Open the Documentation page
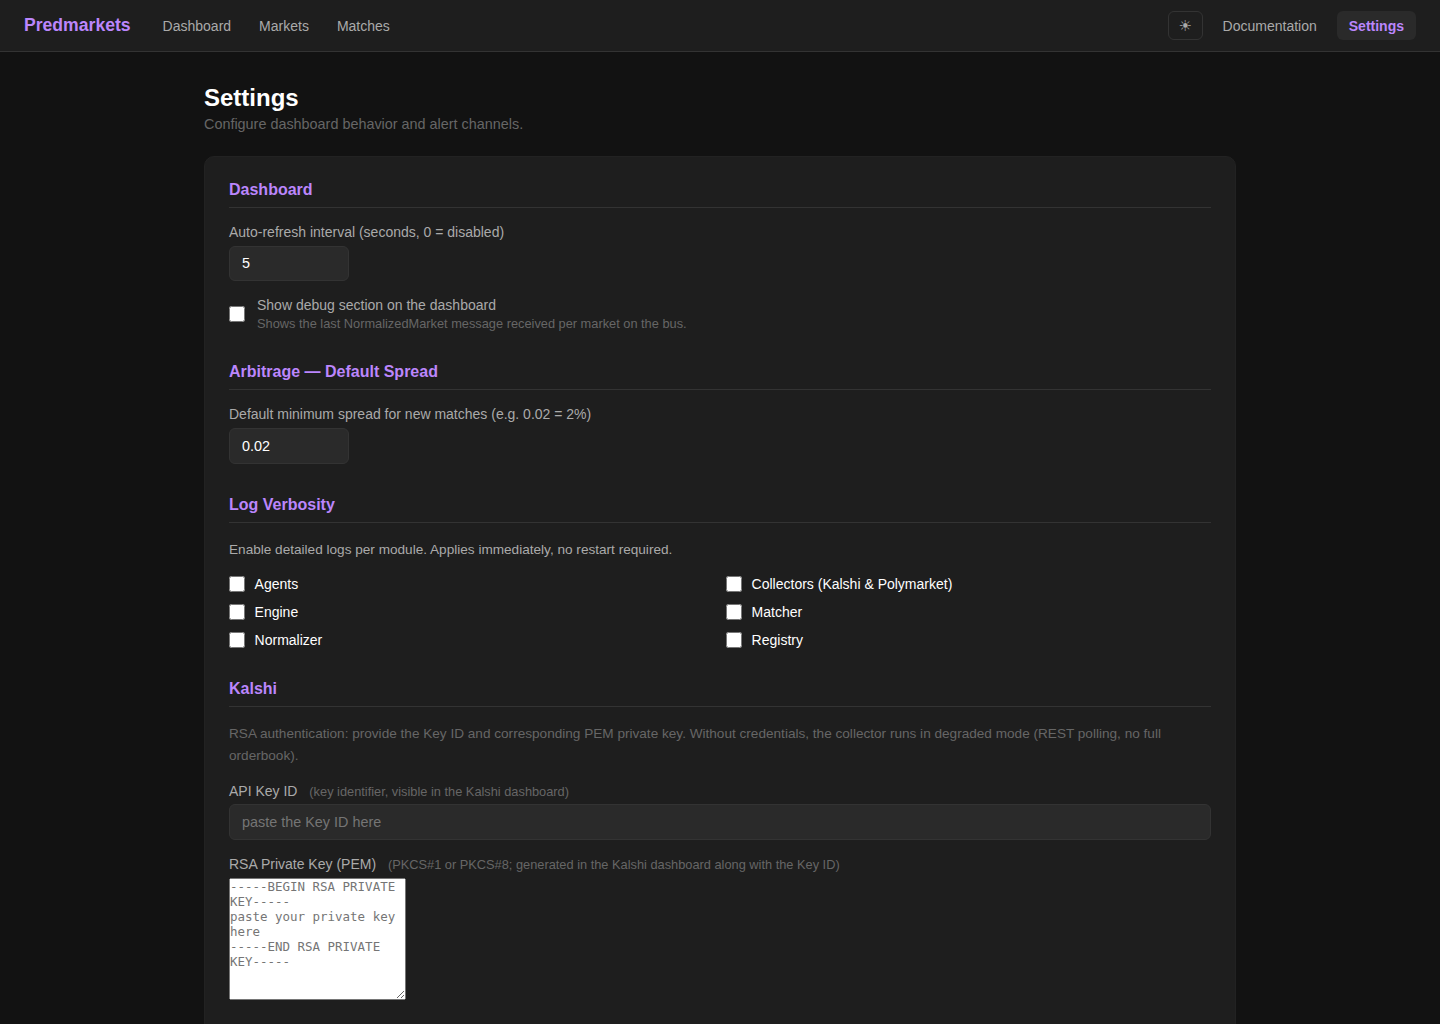This screenshot has width=1440, height=1024. point(1269,25)
